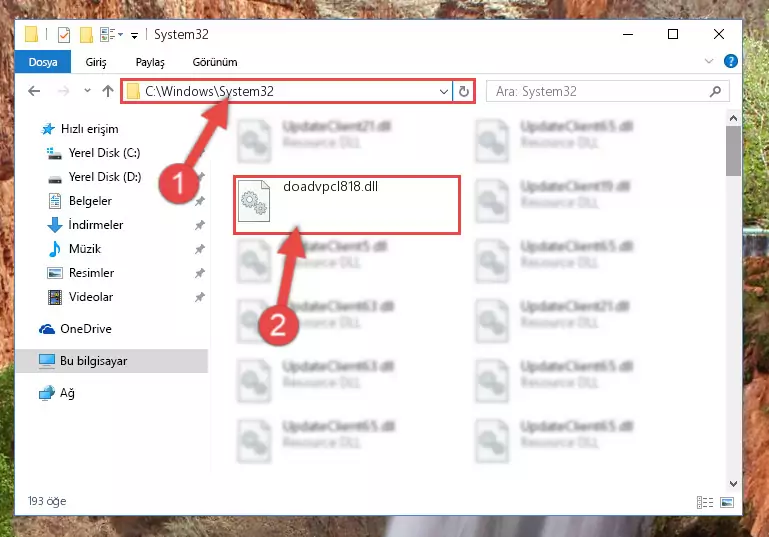Screen dimensions: 769x537
Task: Open recent locations dropdown arrow
Action: click(87, 91)
